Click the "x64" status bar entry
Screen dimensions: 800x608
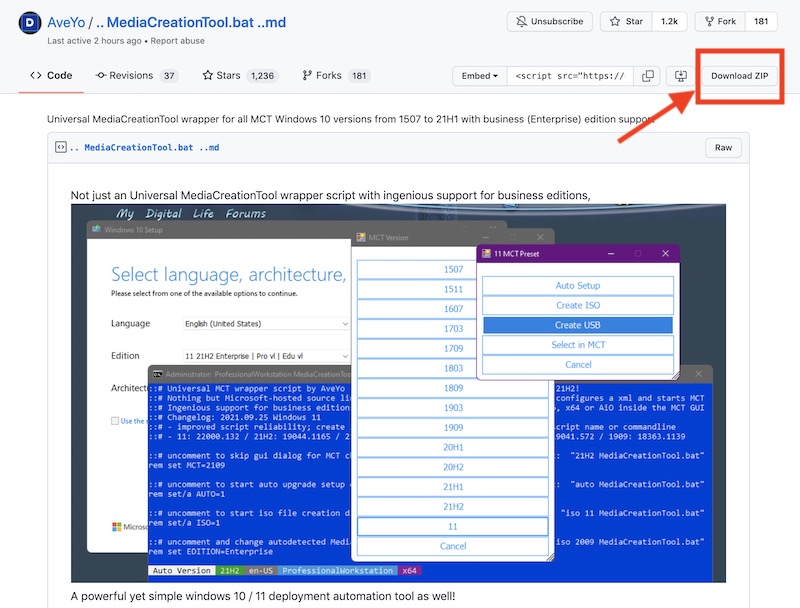pos(409,571)
